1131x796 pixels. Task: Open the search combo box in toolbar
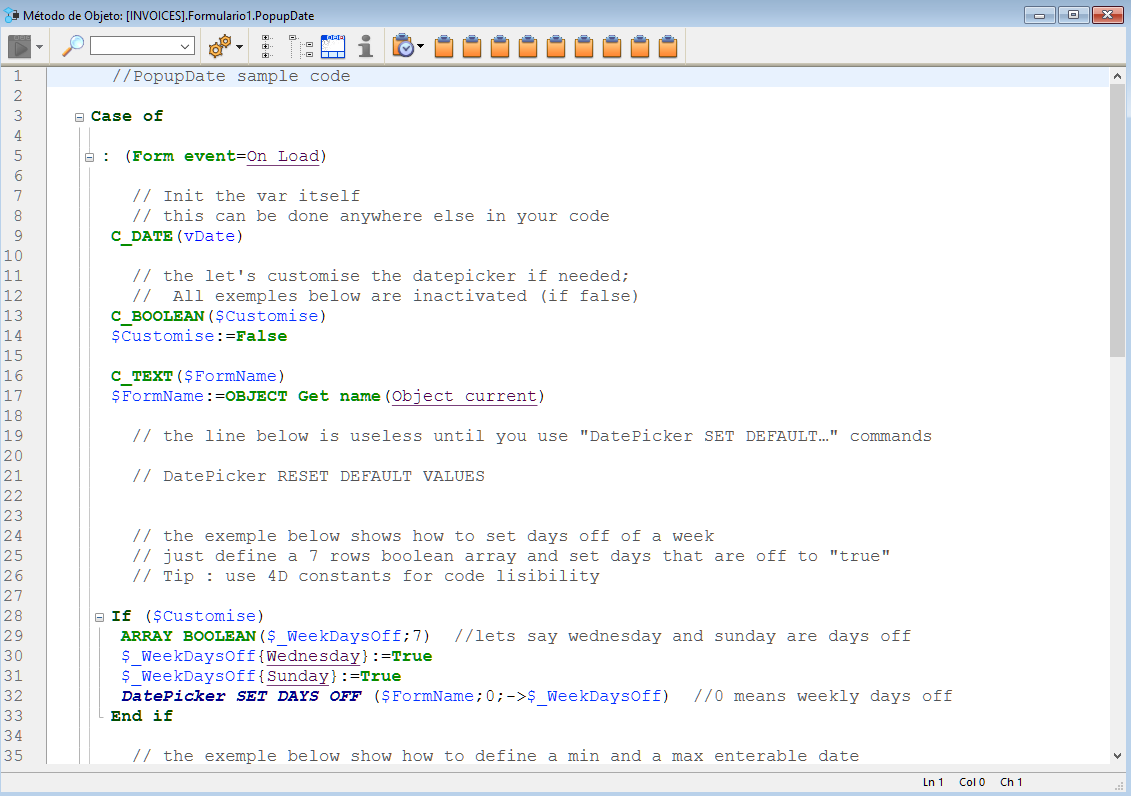point(142,46)
